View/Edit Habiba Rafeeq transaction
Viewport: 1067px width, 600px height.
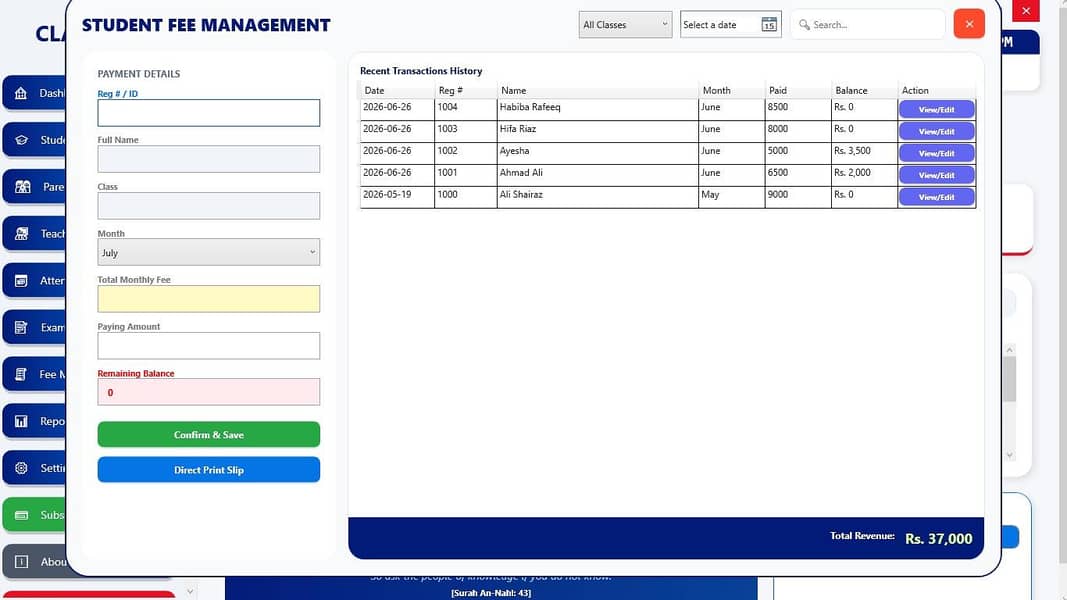936,110
